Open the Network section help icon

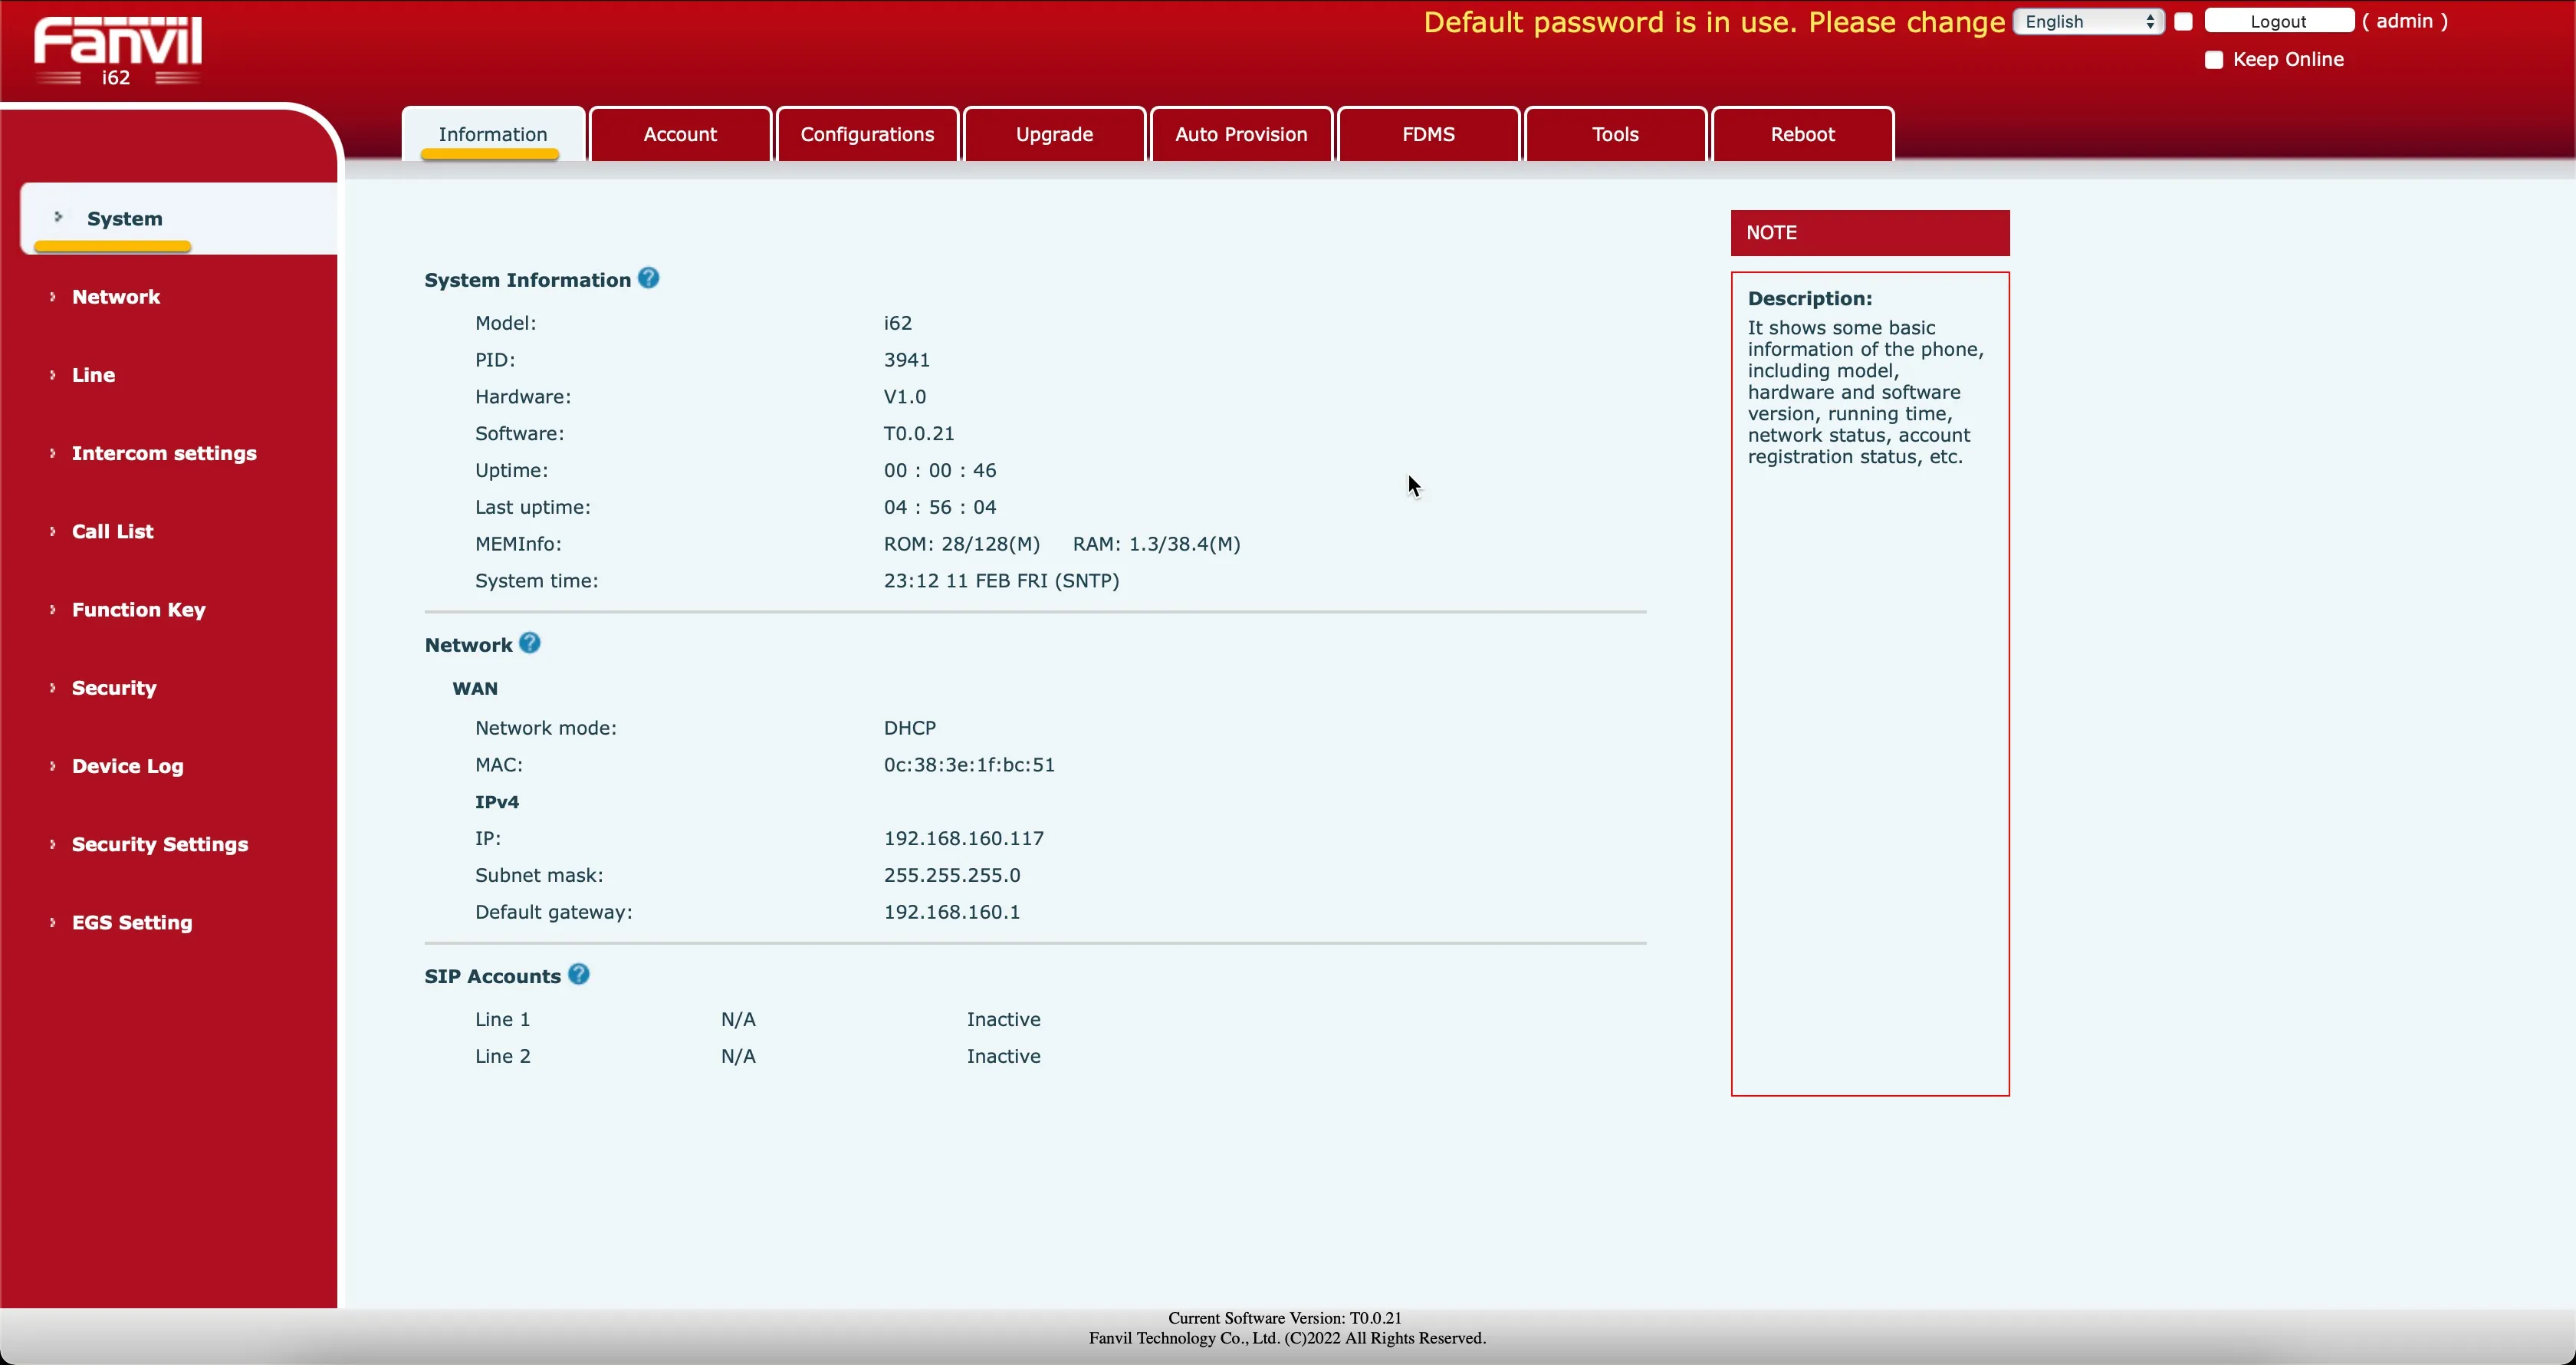pyautogui.click(x=530, y=644)
